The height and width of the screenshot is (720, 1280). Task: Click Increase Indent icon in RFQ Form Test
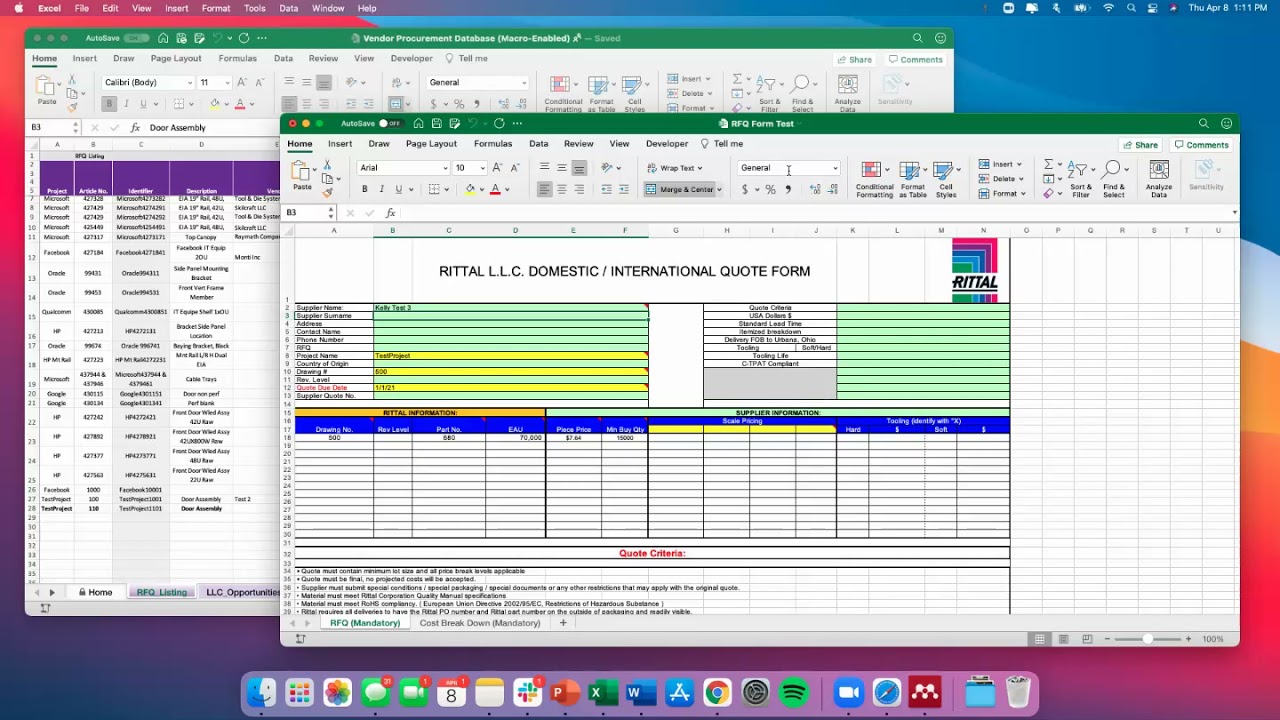623,189
